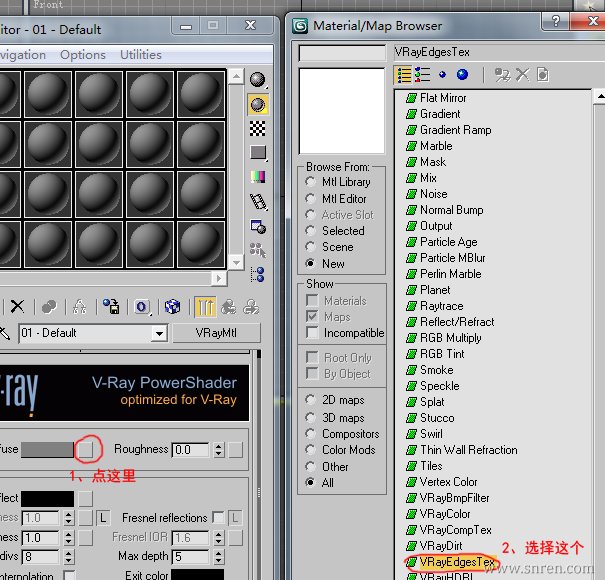The height and width of the screenshot is (580, 605).
Task: Select the Mtl Library radio button
Action: point(312,182)
